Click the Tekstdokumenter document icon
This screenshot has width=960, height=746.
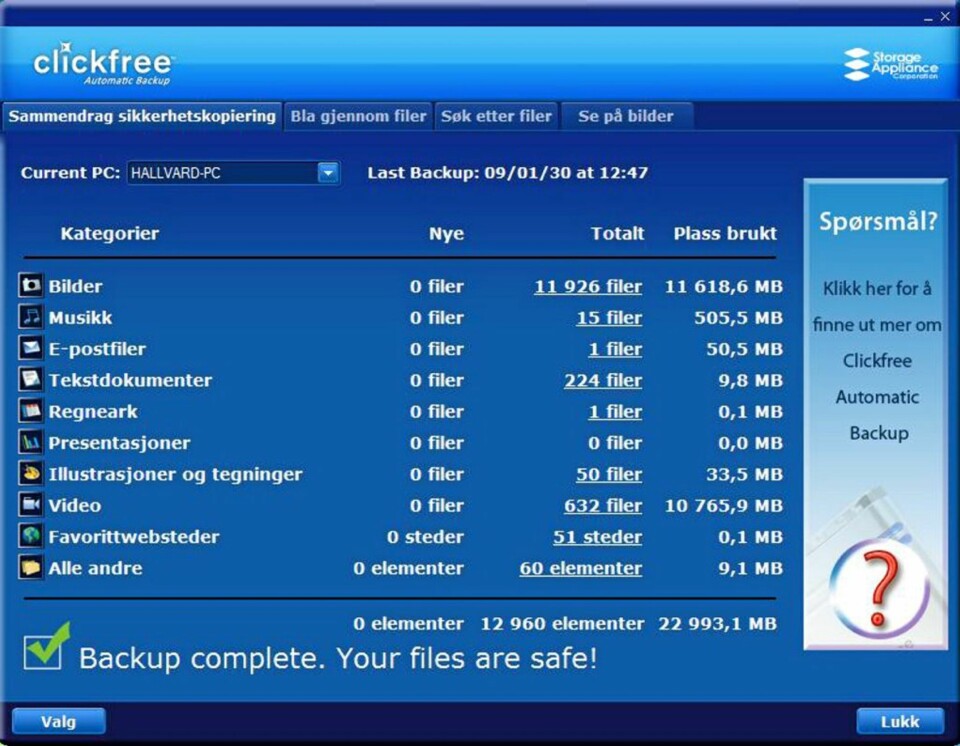tap(31, 379)
